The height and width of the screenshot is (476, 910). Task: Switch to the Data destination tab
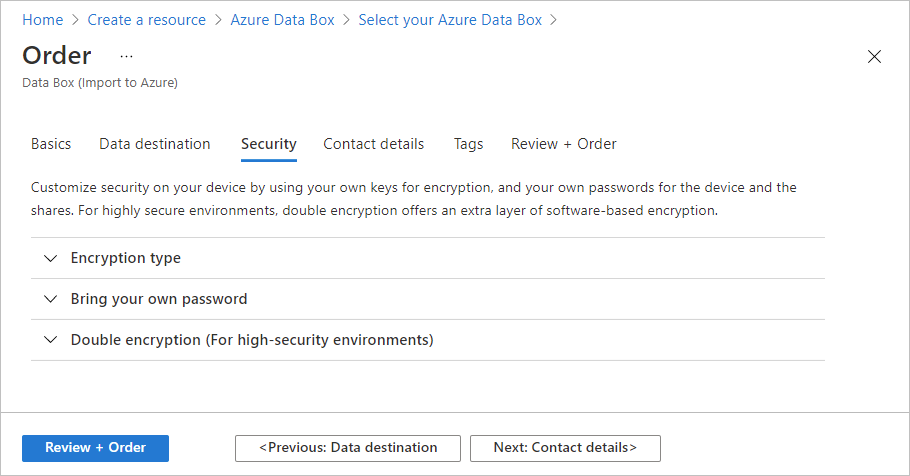click(x=155, y=144)
